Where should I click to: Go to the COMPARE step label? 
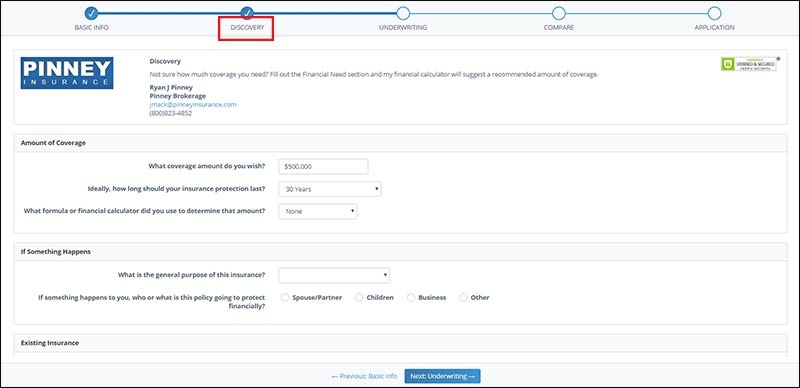coord(559,28)
